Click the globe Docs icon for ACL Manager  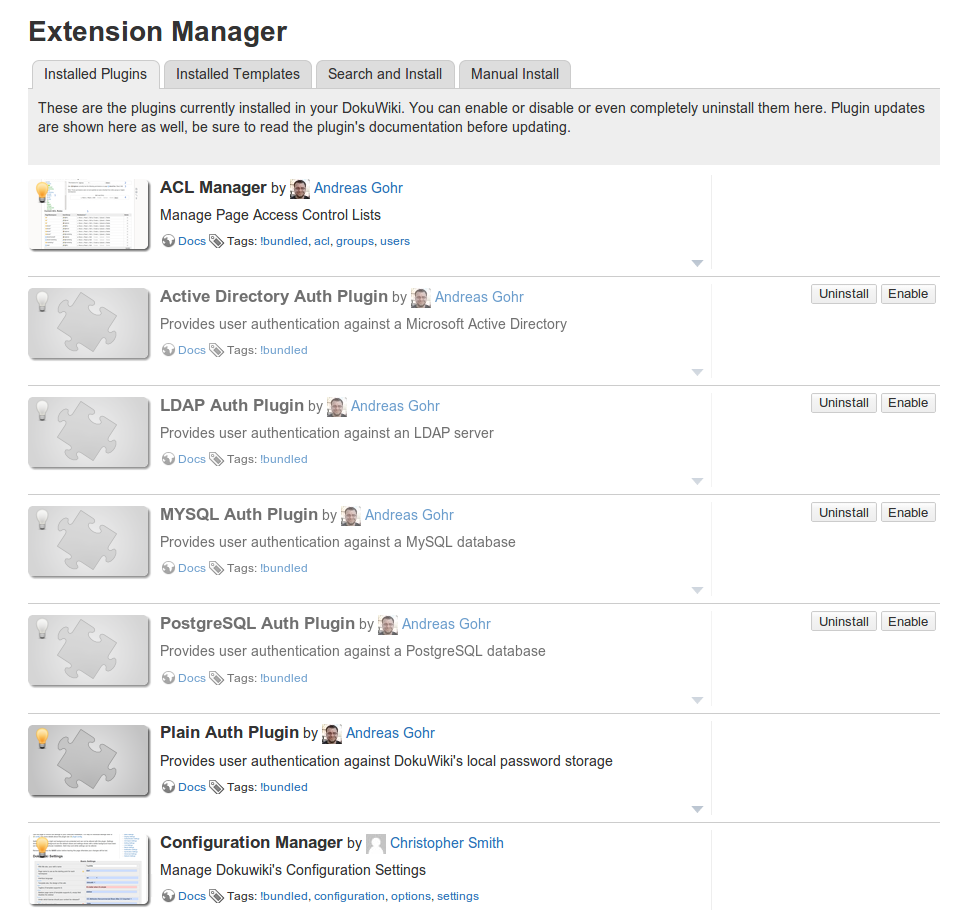[168, 241]
